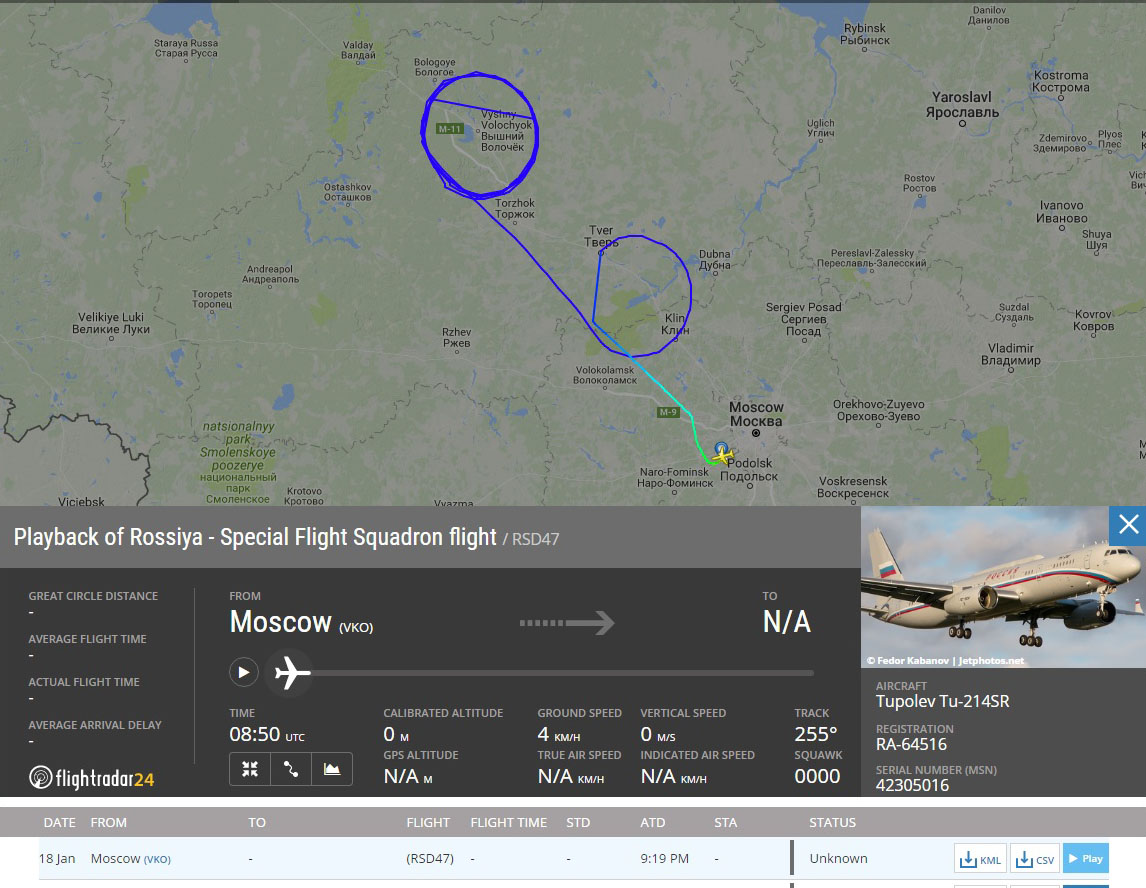
Task: Start playback with the circular play button
Action: point(243,672)
